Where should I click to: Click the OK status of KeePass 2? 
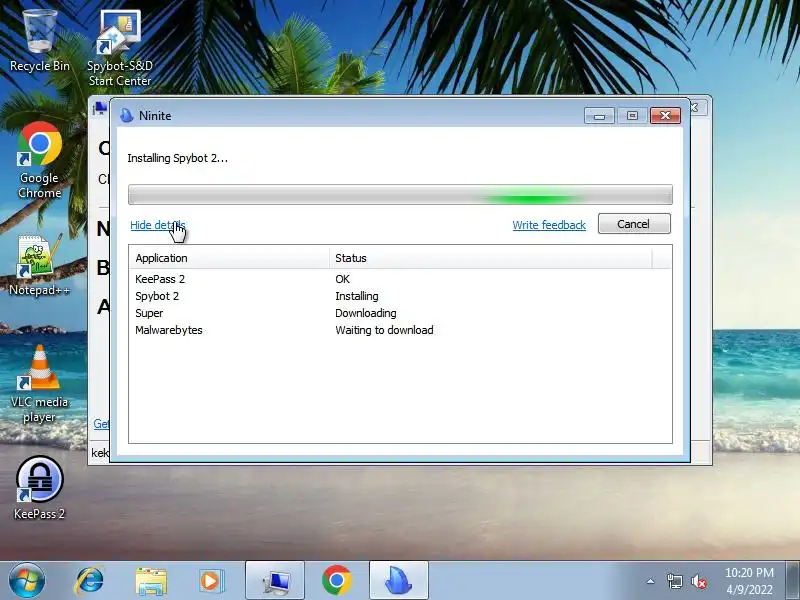(342, 279)
